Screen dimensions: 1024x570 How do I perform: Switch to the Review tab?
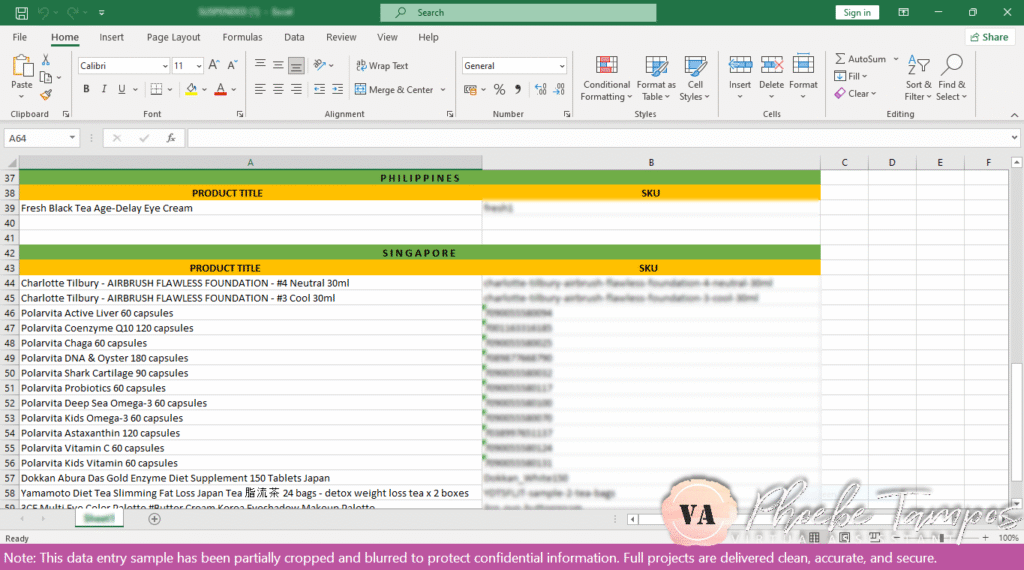click(x=341, y=37)
